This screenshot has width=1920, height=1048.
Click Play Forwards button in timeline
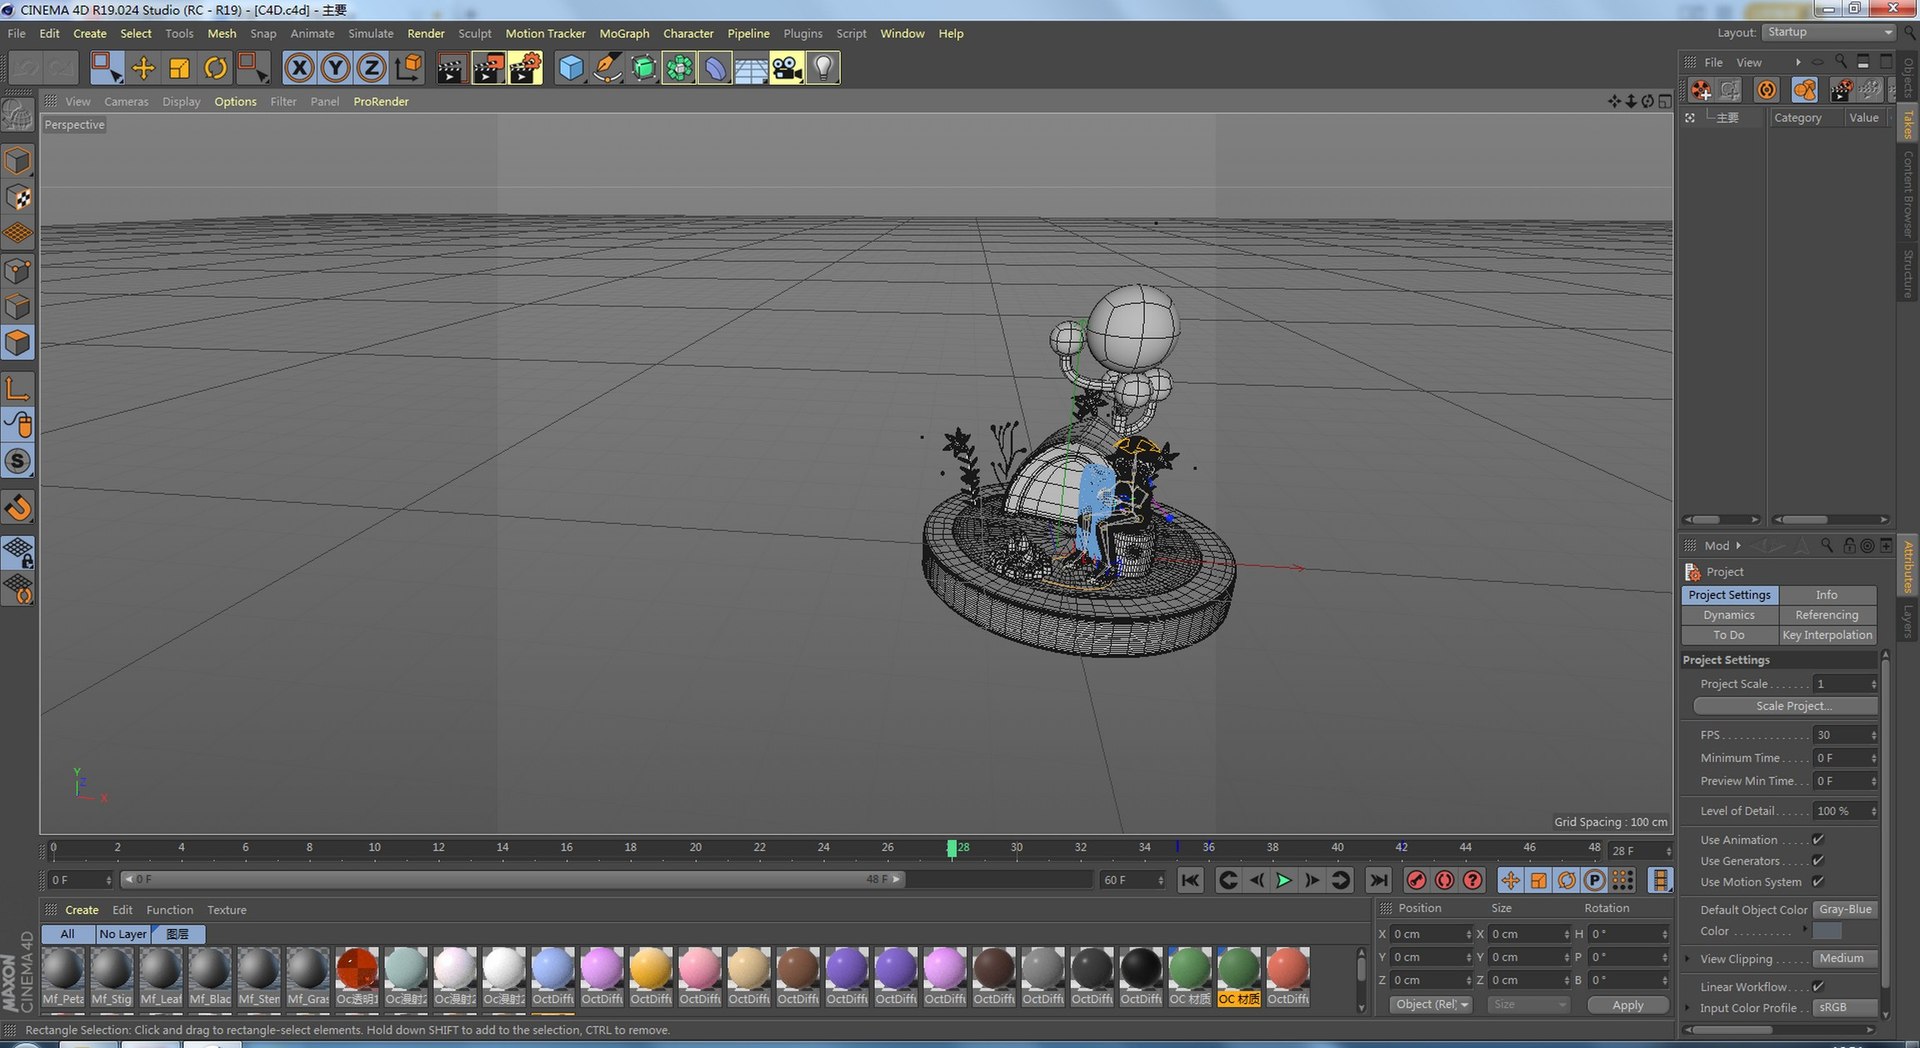[x=1284, y=880]
